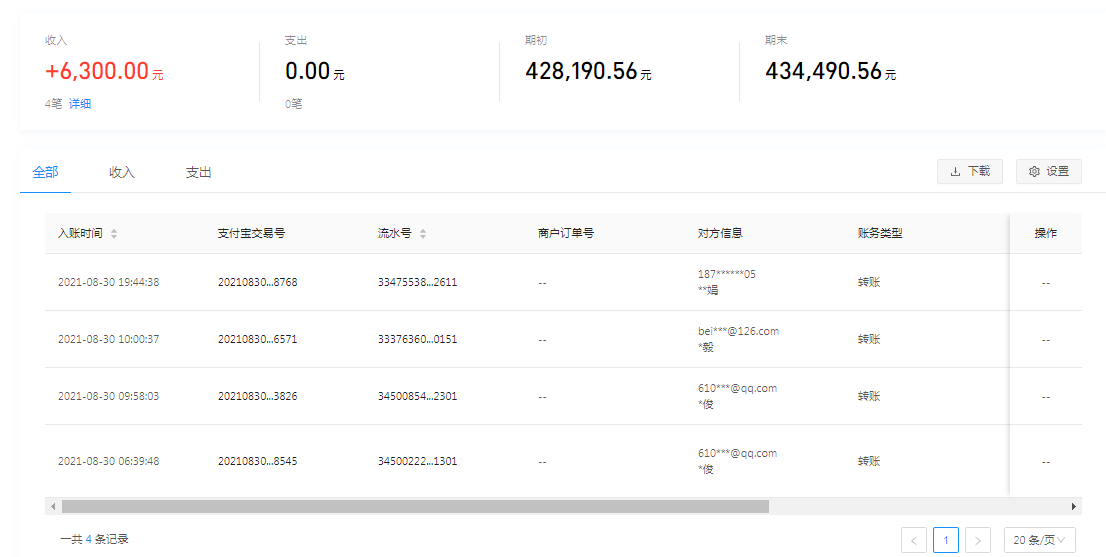Open 设置 settings with gear icon
The width and height of the screenshot is (1106, 557).
[1048, 171]
